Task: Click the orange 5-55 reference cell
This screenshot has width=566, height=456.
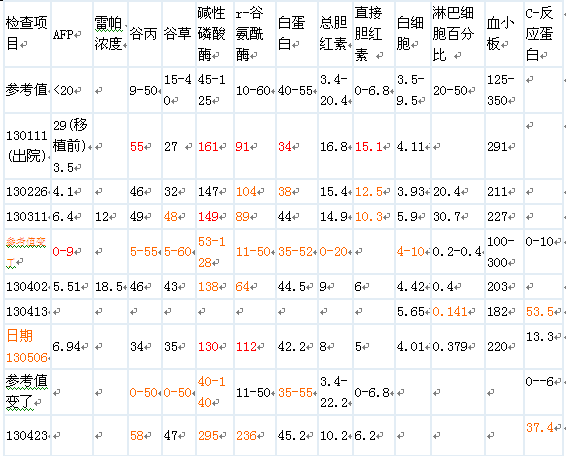Action: 145,251
